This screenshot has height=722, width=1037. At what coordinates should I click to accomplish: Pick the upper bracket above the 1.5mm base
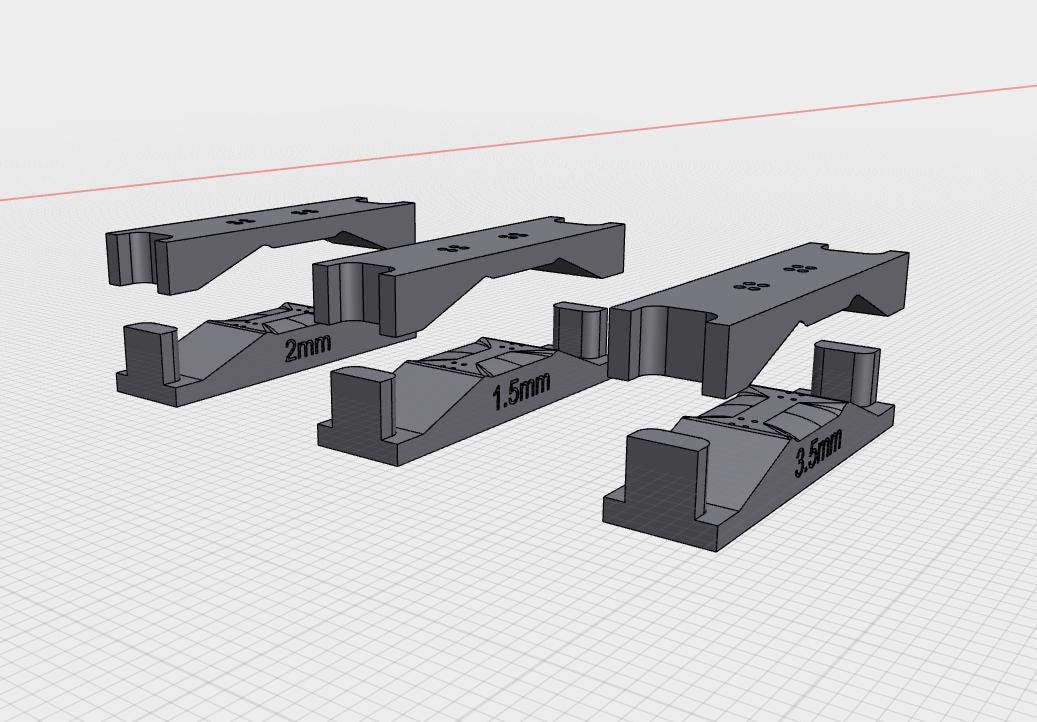pos(468,276)
